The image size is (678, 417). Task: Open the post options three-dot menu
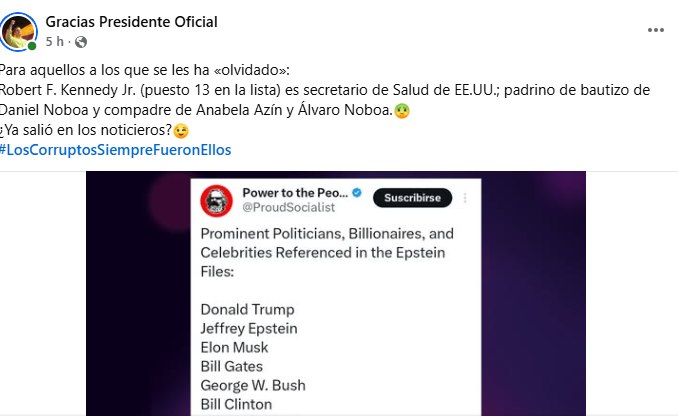pyautogui.click(x=655, y=30)
